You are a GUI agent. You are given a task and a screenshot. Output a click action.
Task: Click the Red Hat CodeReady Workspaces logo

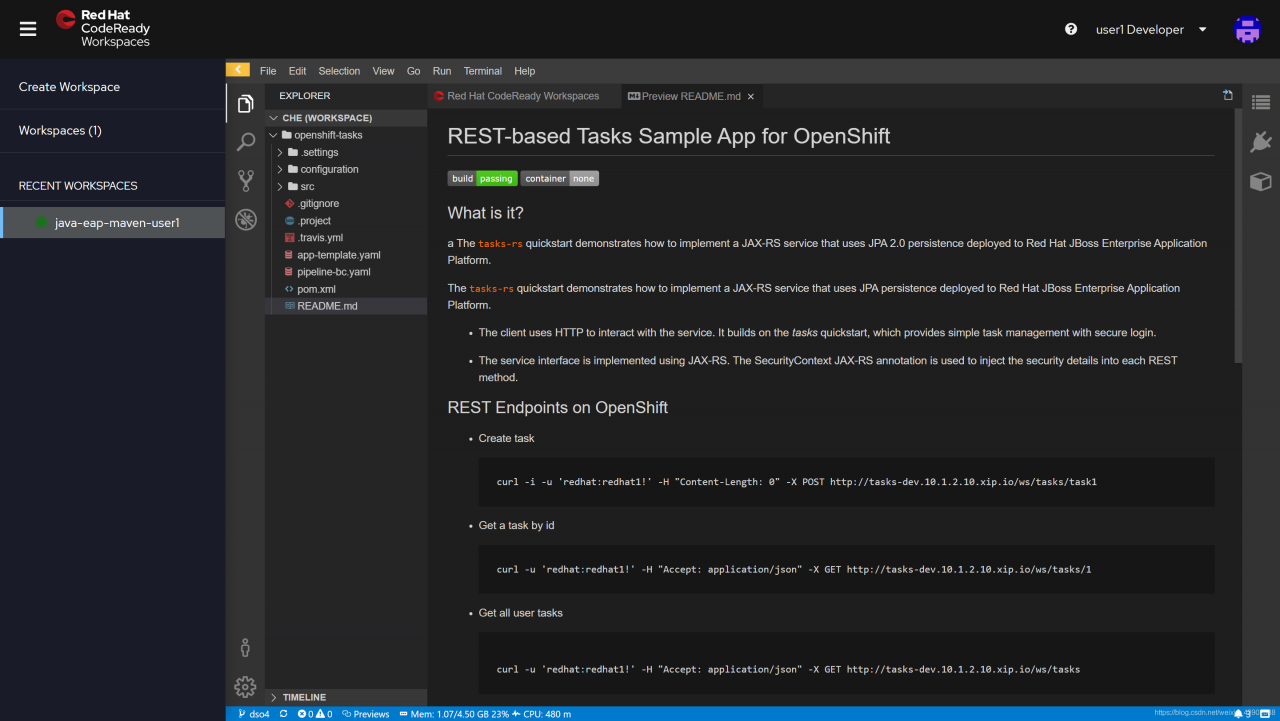[x=103, y=29]
